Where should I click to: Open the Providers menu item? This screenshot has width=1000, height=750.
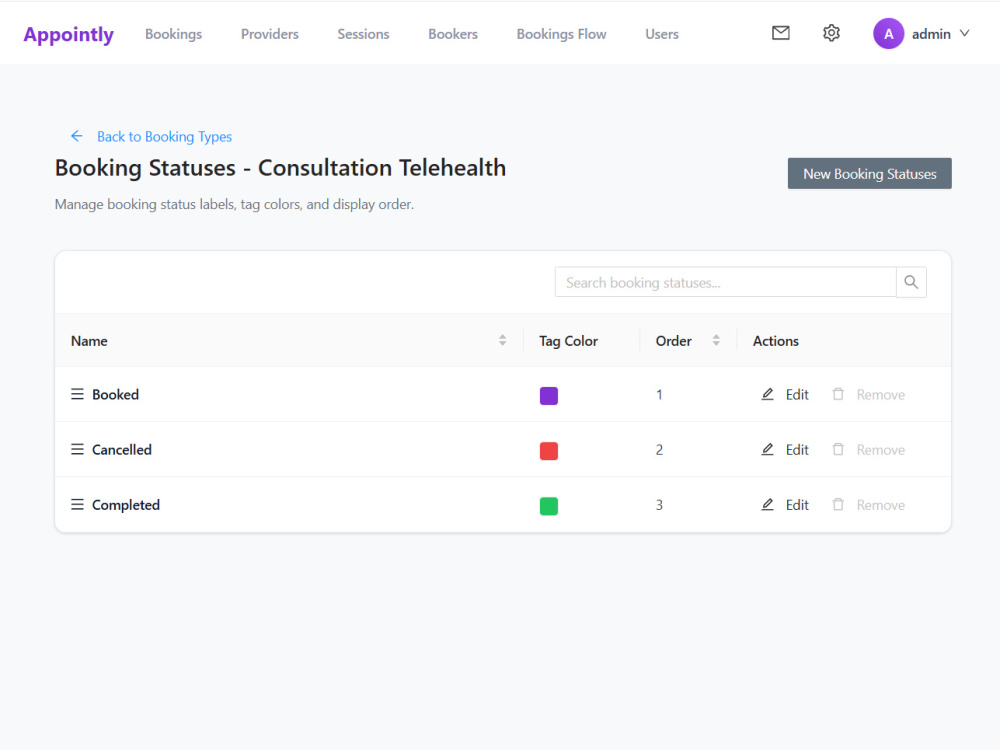(270, 34)
